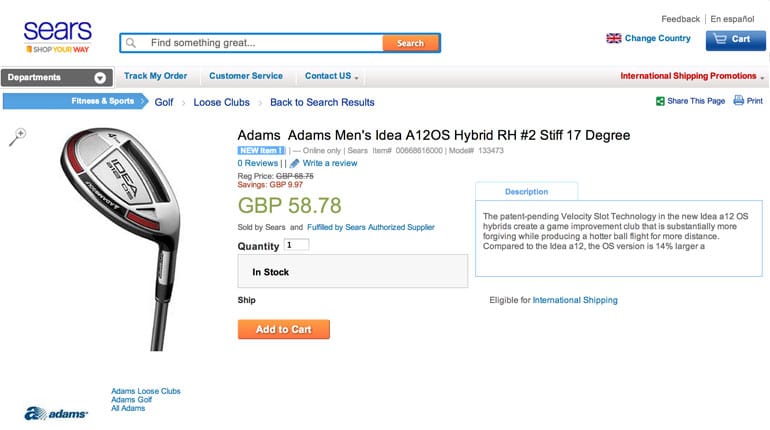Click the Write a review pencil icon
The image size is (770, 430).
295,163
